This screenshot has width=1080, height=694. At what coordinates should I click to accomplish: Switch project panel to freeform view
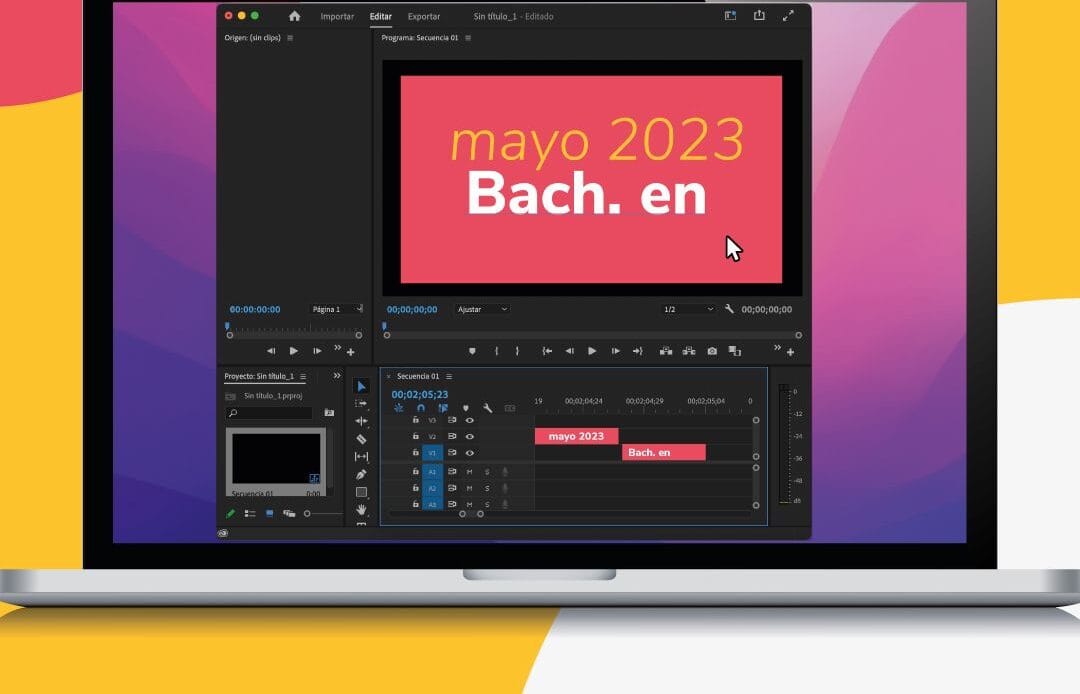[289, 514]
